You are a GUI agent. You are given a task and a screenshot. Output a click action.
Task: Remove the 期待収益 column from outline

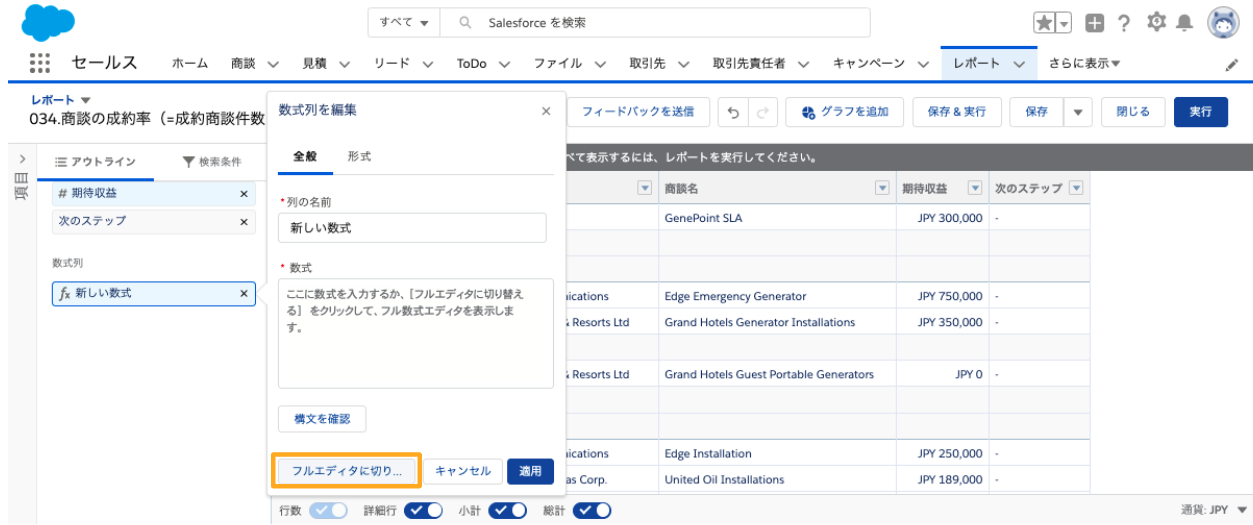[x=244, y=194]
